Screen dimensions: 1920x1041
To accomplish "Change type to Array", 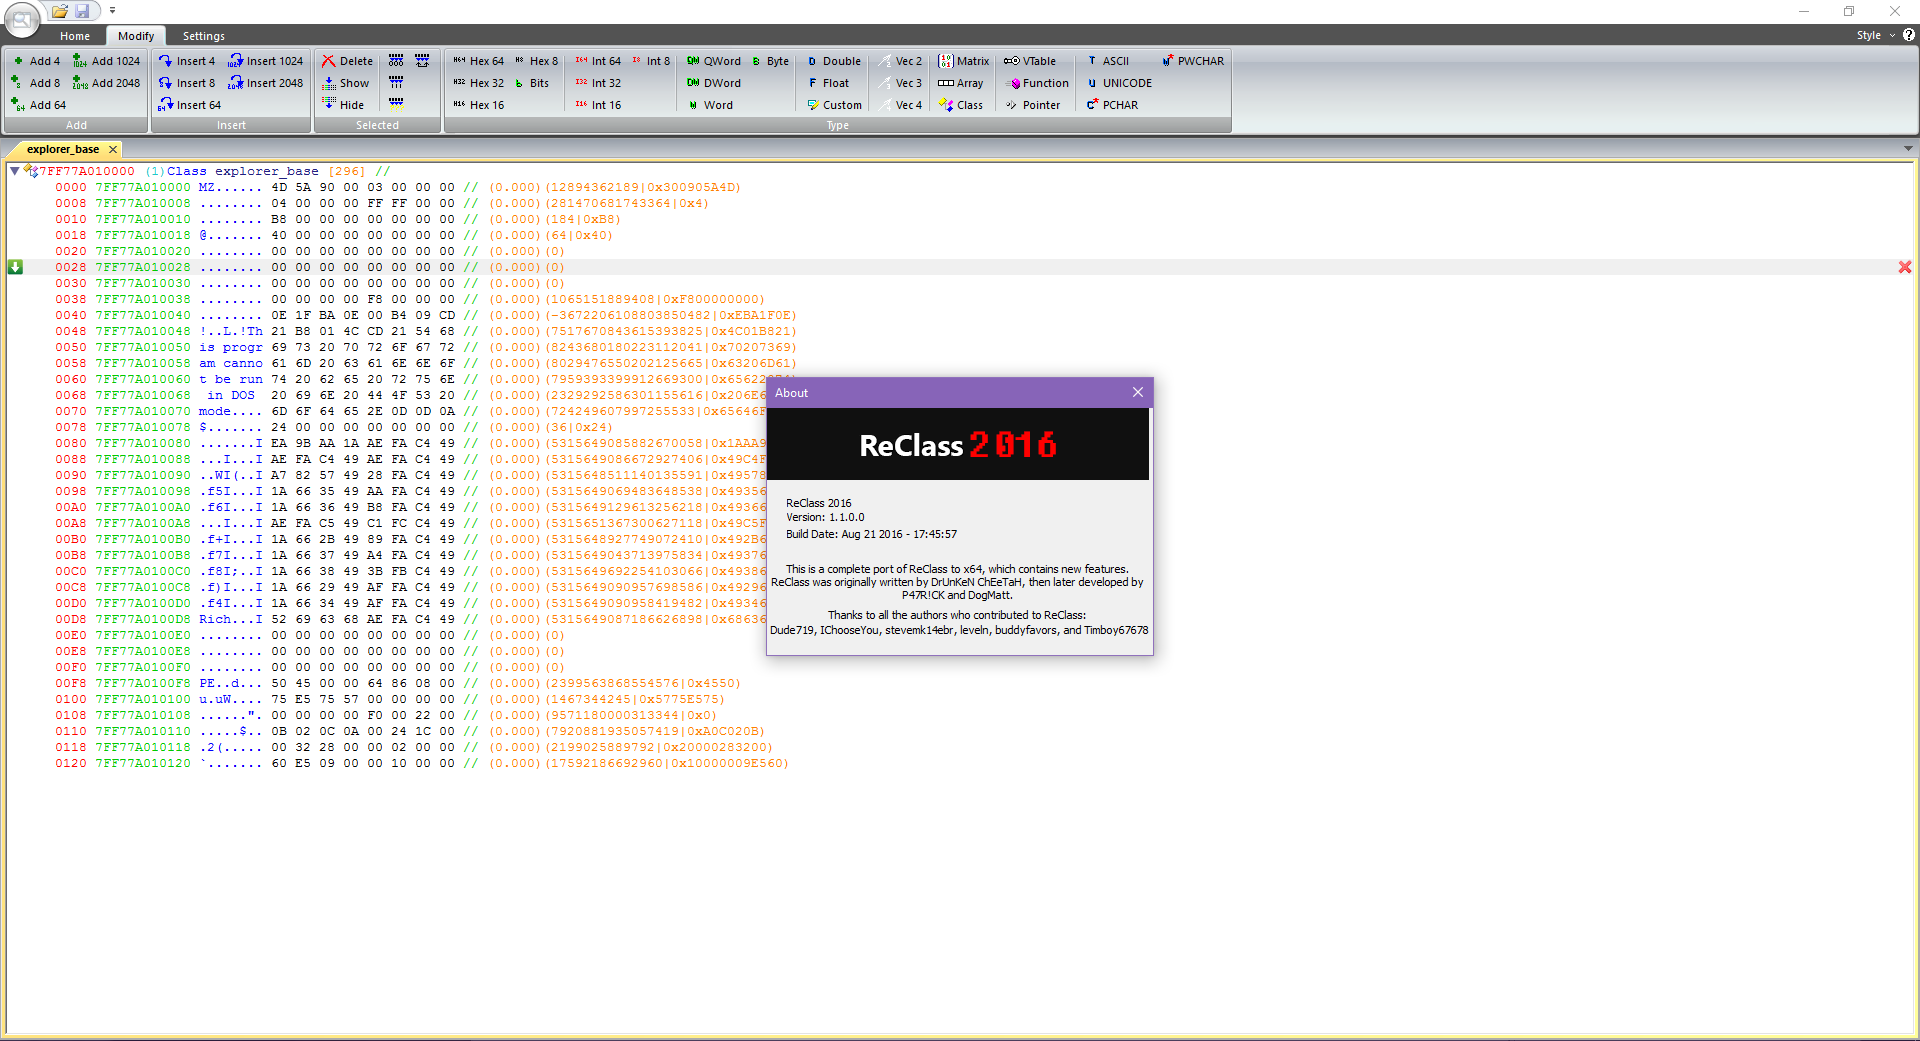I will click(960, 83).
